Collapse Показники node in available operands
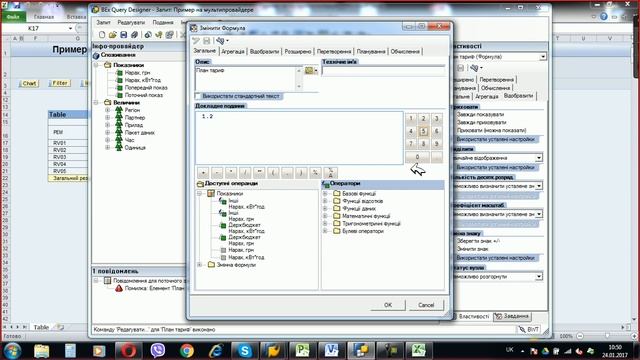The image size is (640, 360). tap(200, 193)
